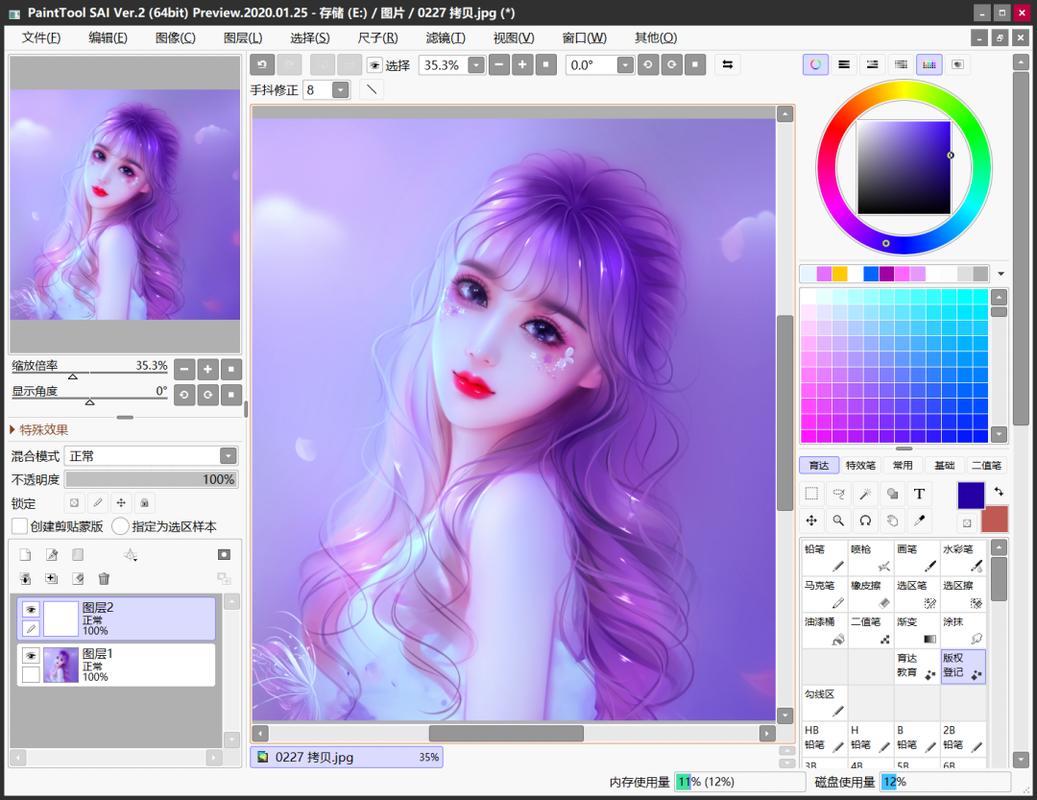Enable the 指定为选区样本 option

point(120,526)
